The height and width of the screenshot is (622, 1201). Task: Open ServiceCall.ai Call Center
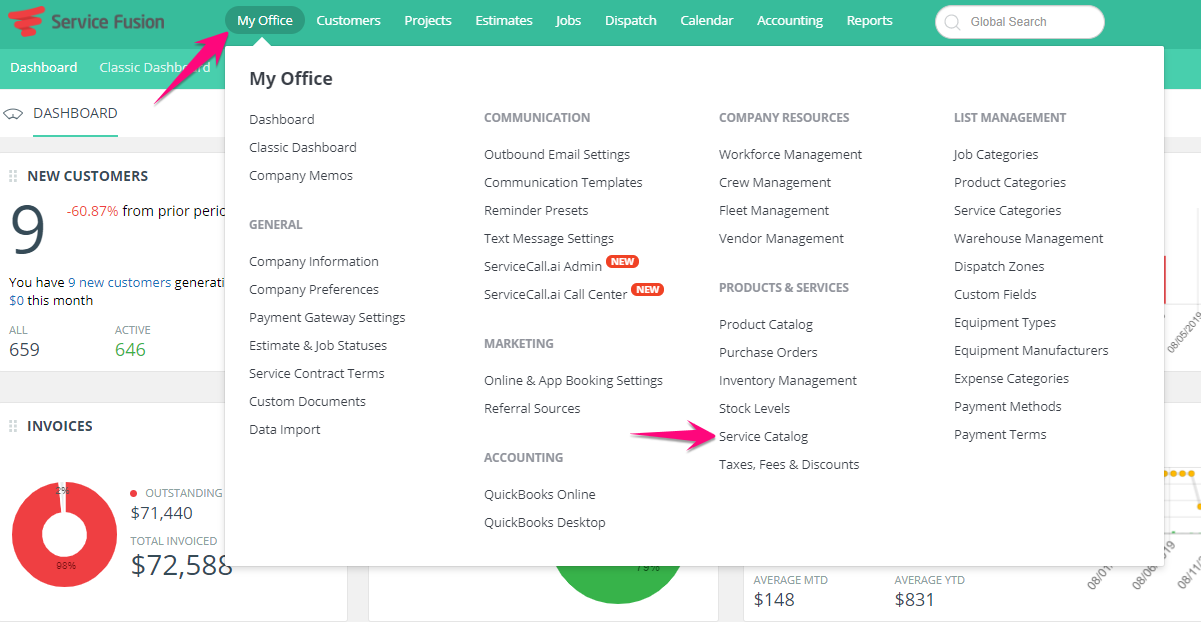pos(556,295)
